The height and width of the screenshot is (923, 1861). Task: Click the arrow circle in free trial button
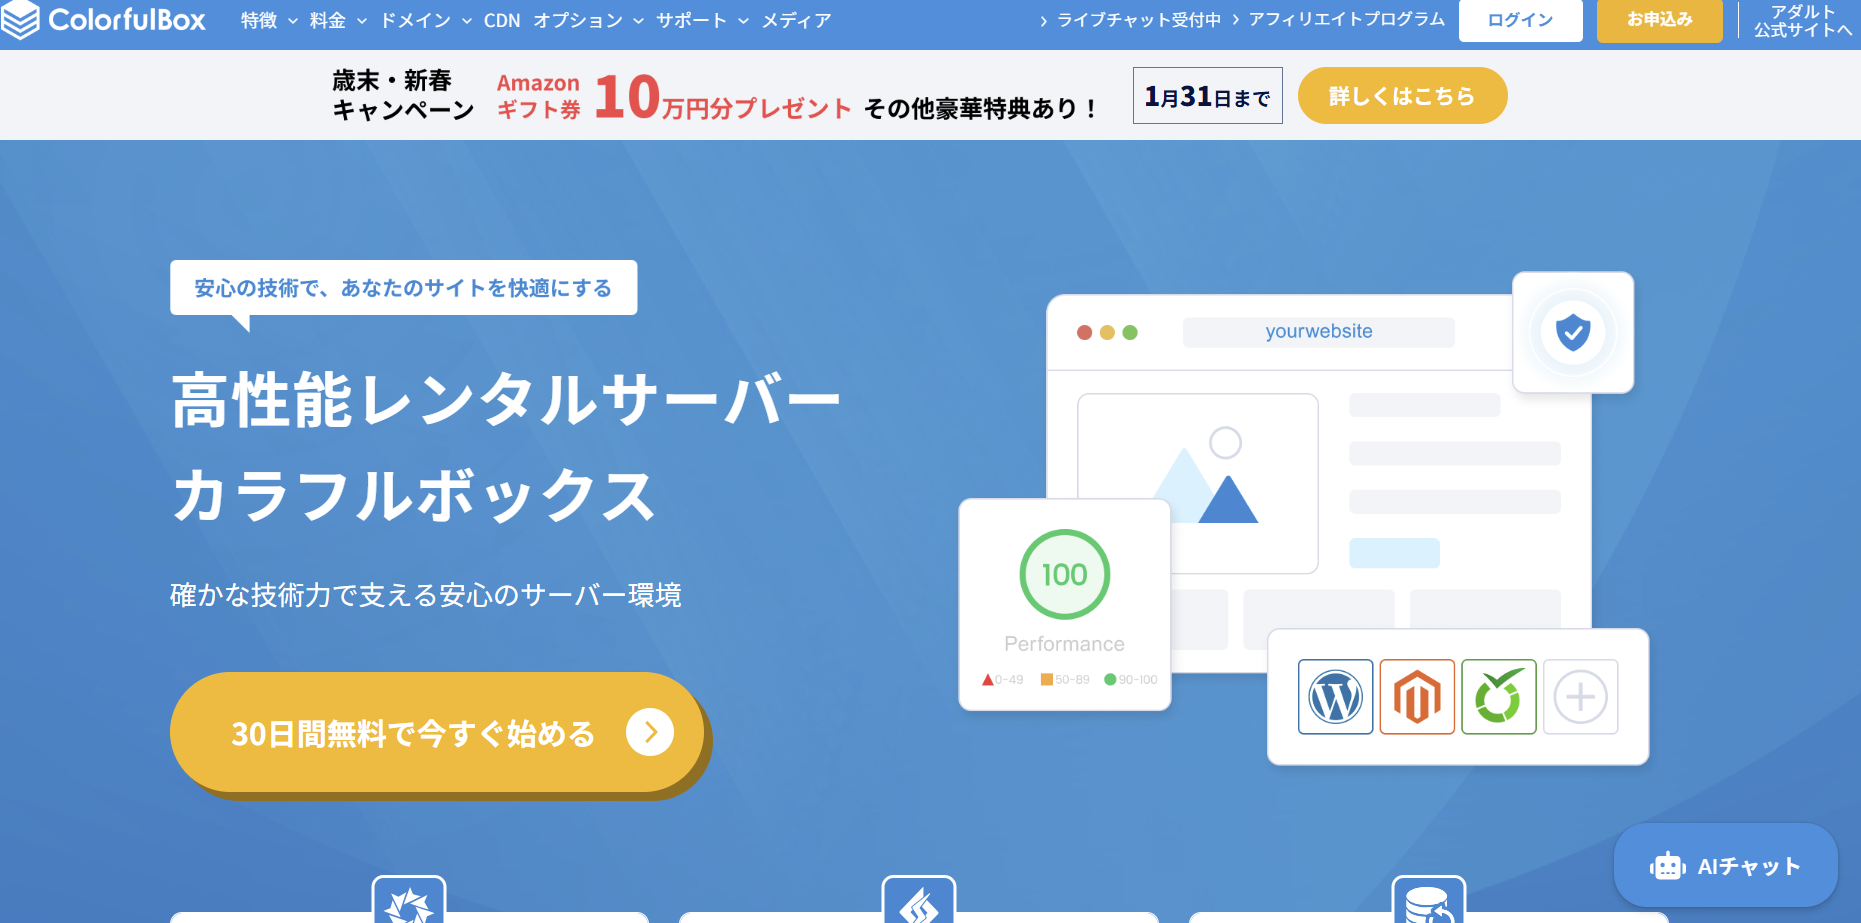coord(650,733)
